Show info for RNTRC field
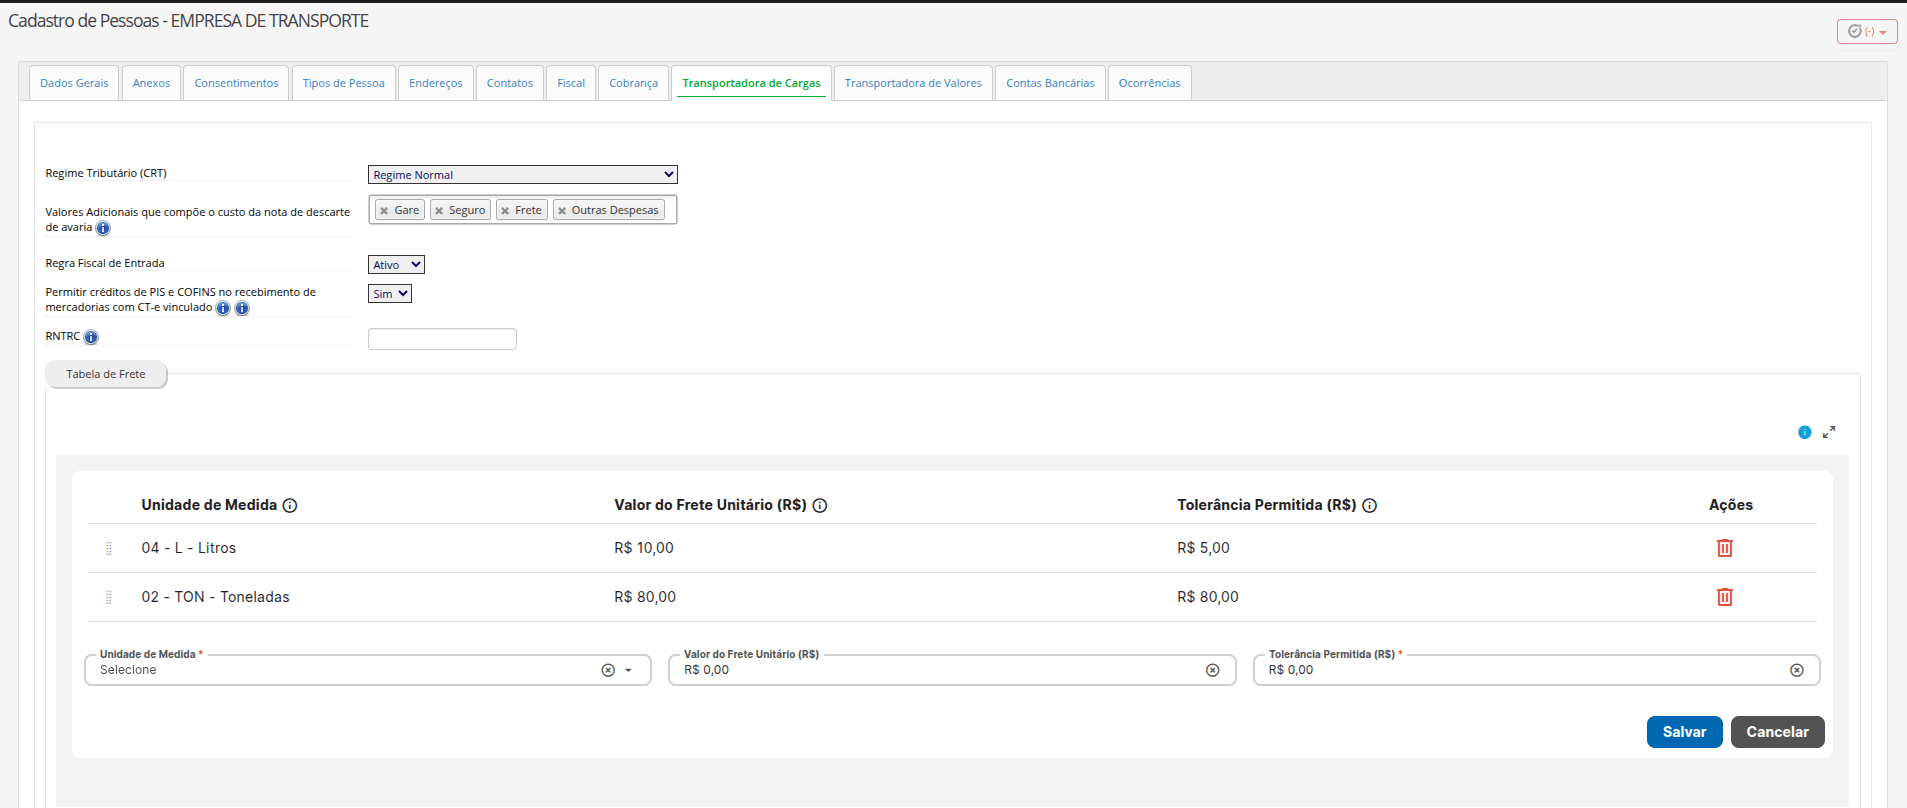Viewport: 1907px width, 808px height. (91, 337)
